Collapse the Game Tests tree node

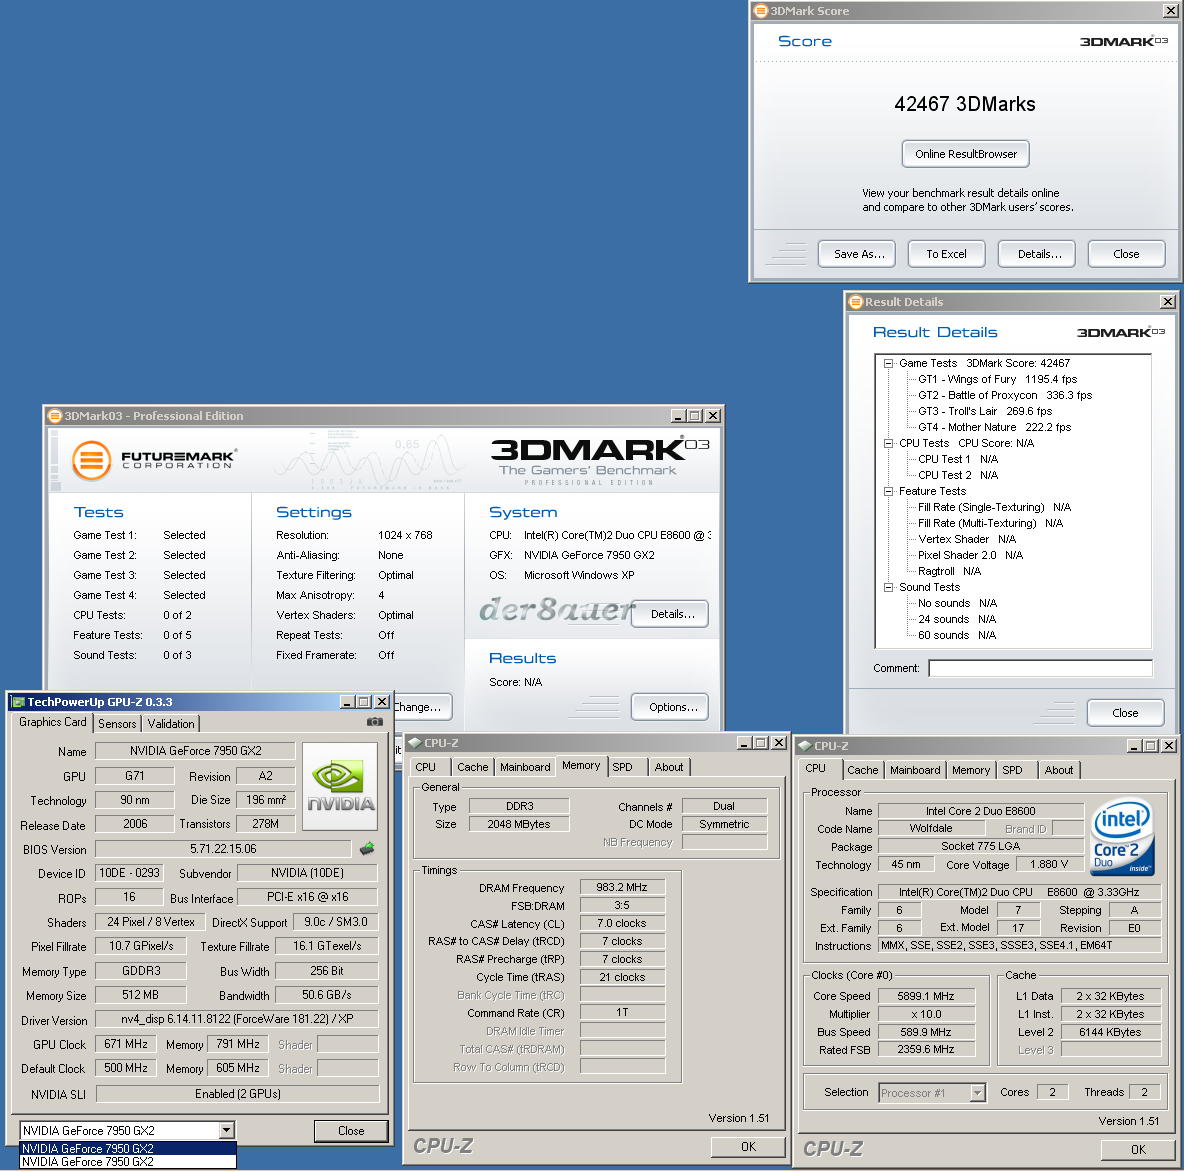(x=889, y=363)
